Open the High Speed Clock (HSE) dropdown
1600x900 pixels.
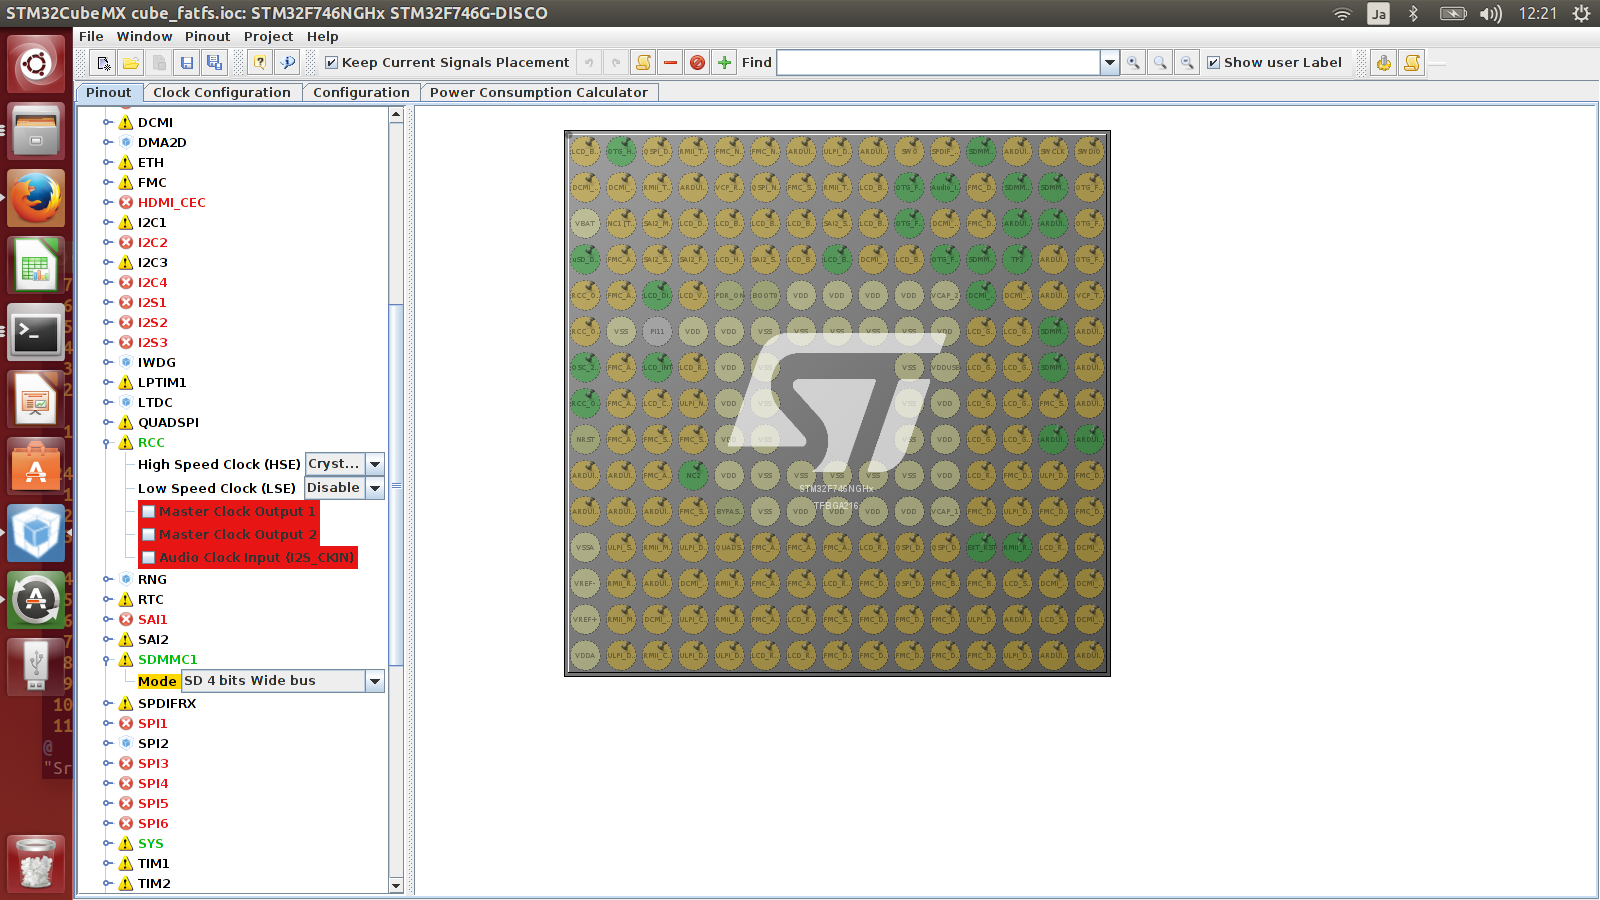click(x=375, y=464)
